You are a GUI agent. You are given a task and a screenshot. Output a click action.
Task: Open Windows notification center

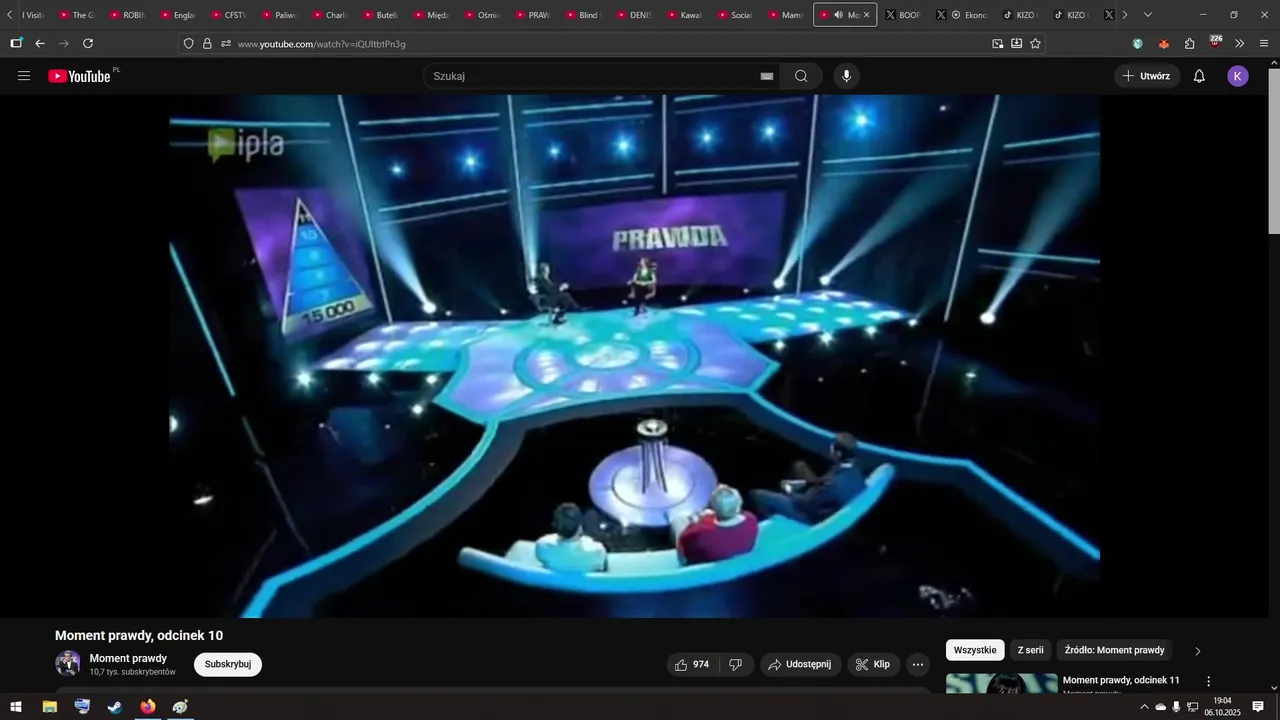(1258, 707)
